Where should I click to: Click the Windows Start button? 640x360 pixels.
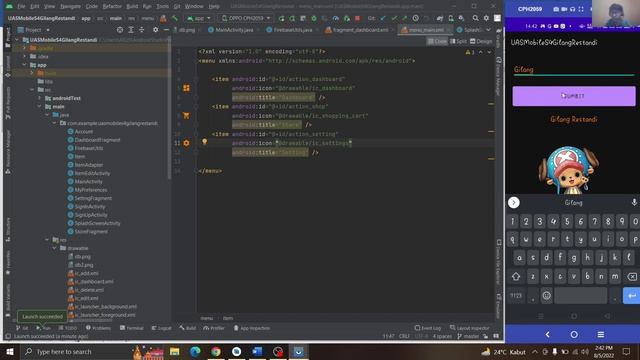coord(10,351)
